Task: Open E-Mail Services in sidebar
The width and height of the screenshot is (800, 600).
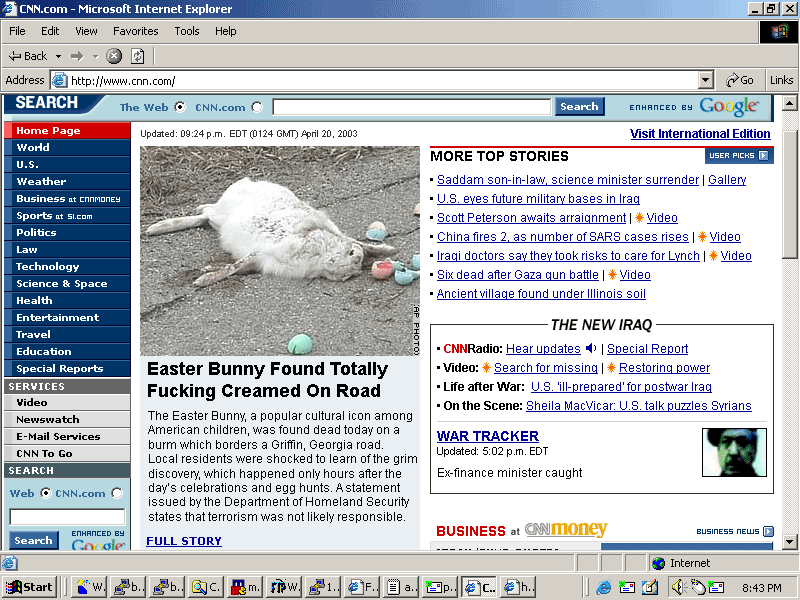Action: click(67, 436)
